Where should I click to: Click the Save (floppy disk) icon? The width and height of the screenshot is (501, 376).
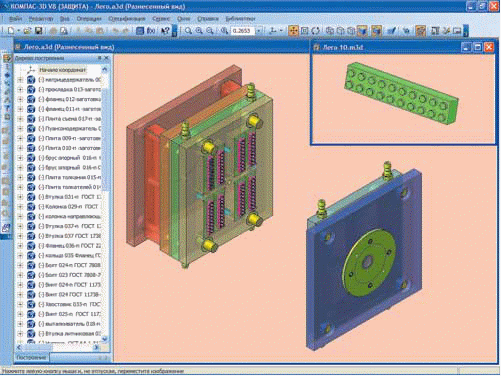[x=38, y=31]
